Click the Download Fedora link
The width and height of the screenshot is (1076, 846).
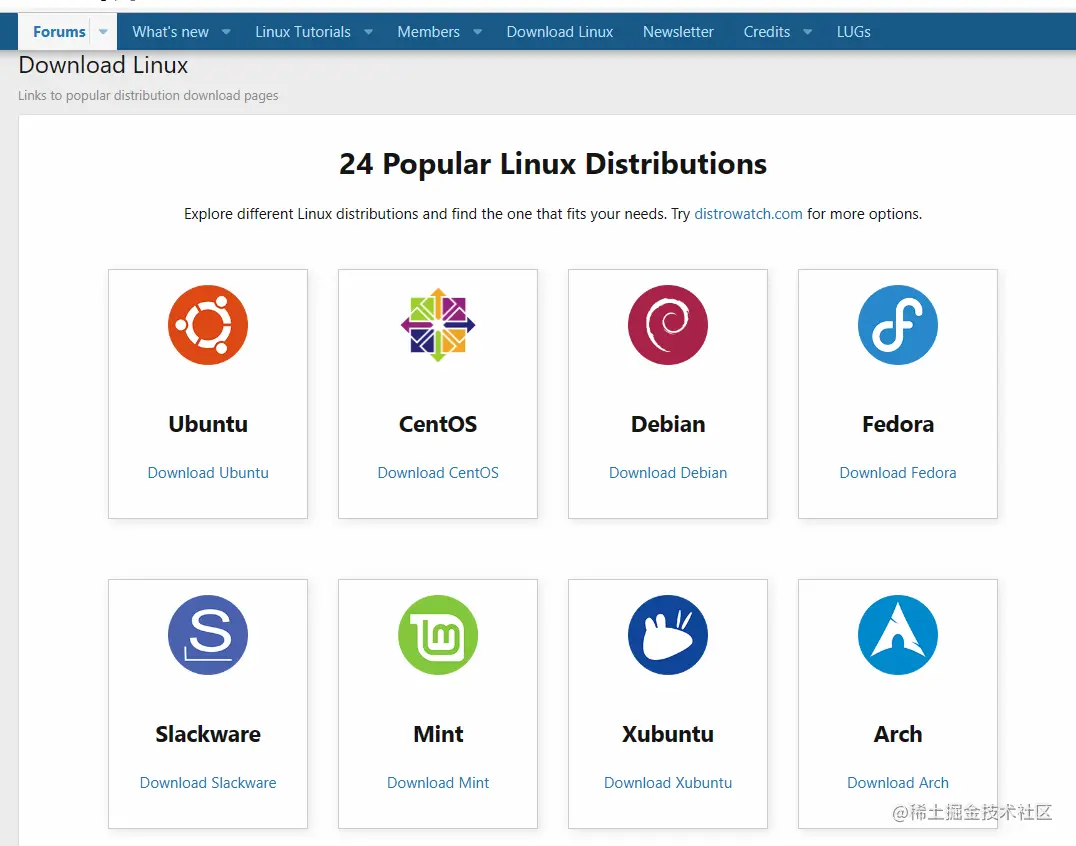click(898, 473)
